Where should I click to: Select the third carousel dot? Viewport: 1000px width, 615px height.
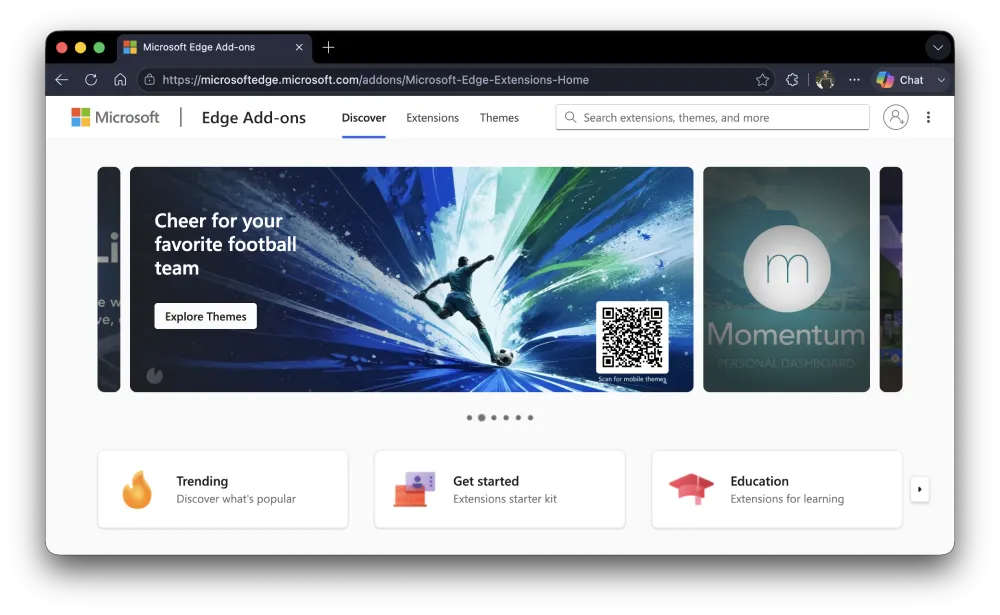494,418
